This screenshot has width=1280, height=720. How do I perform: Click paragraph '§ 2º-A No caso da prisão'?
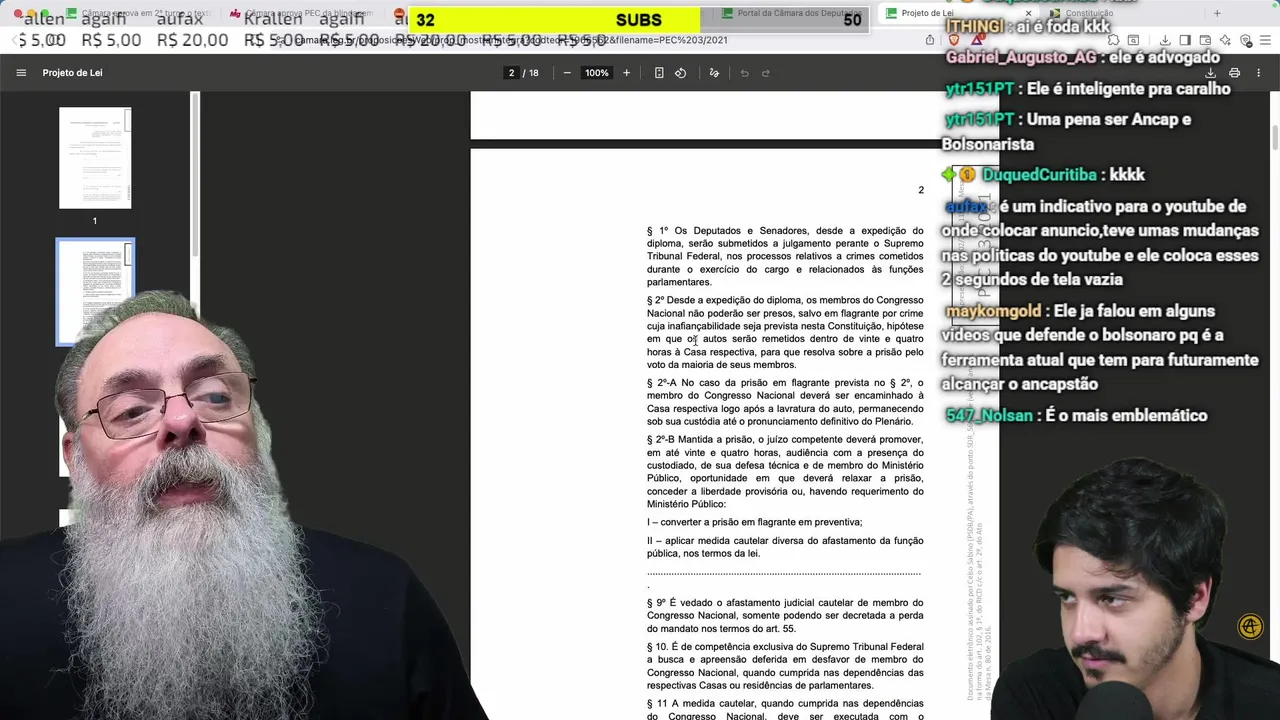[x=785, y=402]
